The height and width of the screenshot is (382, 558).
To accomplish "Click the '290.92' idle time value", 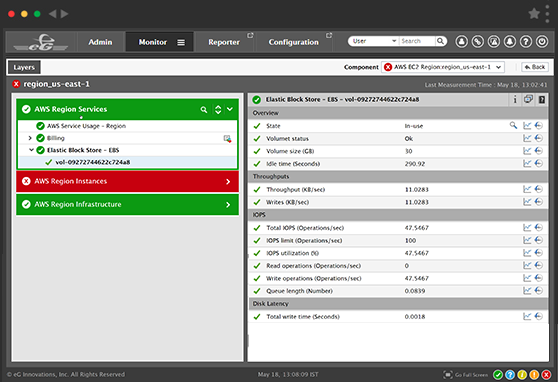I will [415, 164].
